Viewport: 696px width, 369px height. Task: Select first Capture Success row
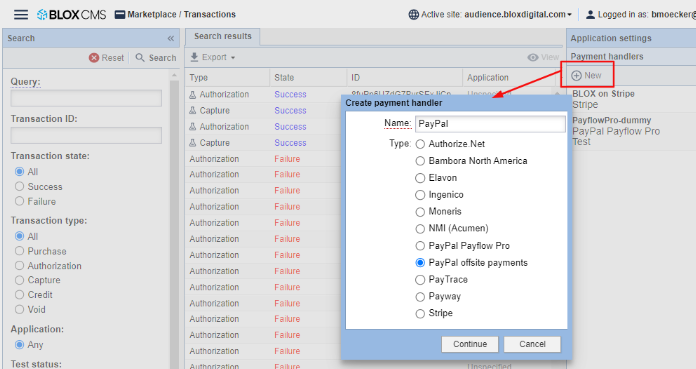click(264, 111)
